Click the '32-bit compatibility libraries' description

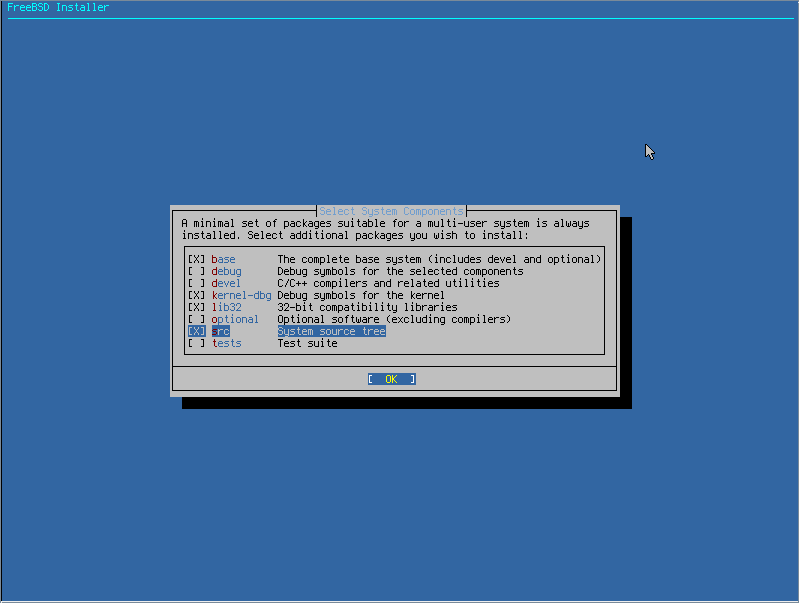click(367, 307)
